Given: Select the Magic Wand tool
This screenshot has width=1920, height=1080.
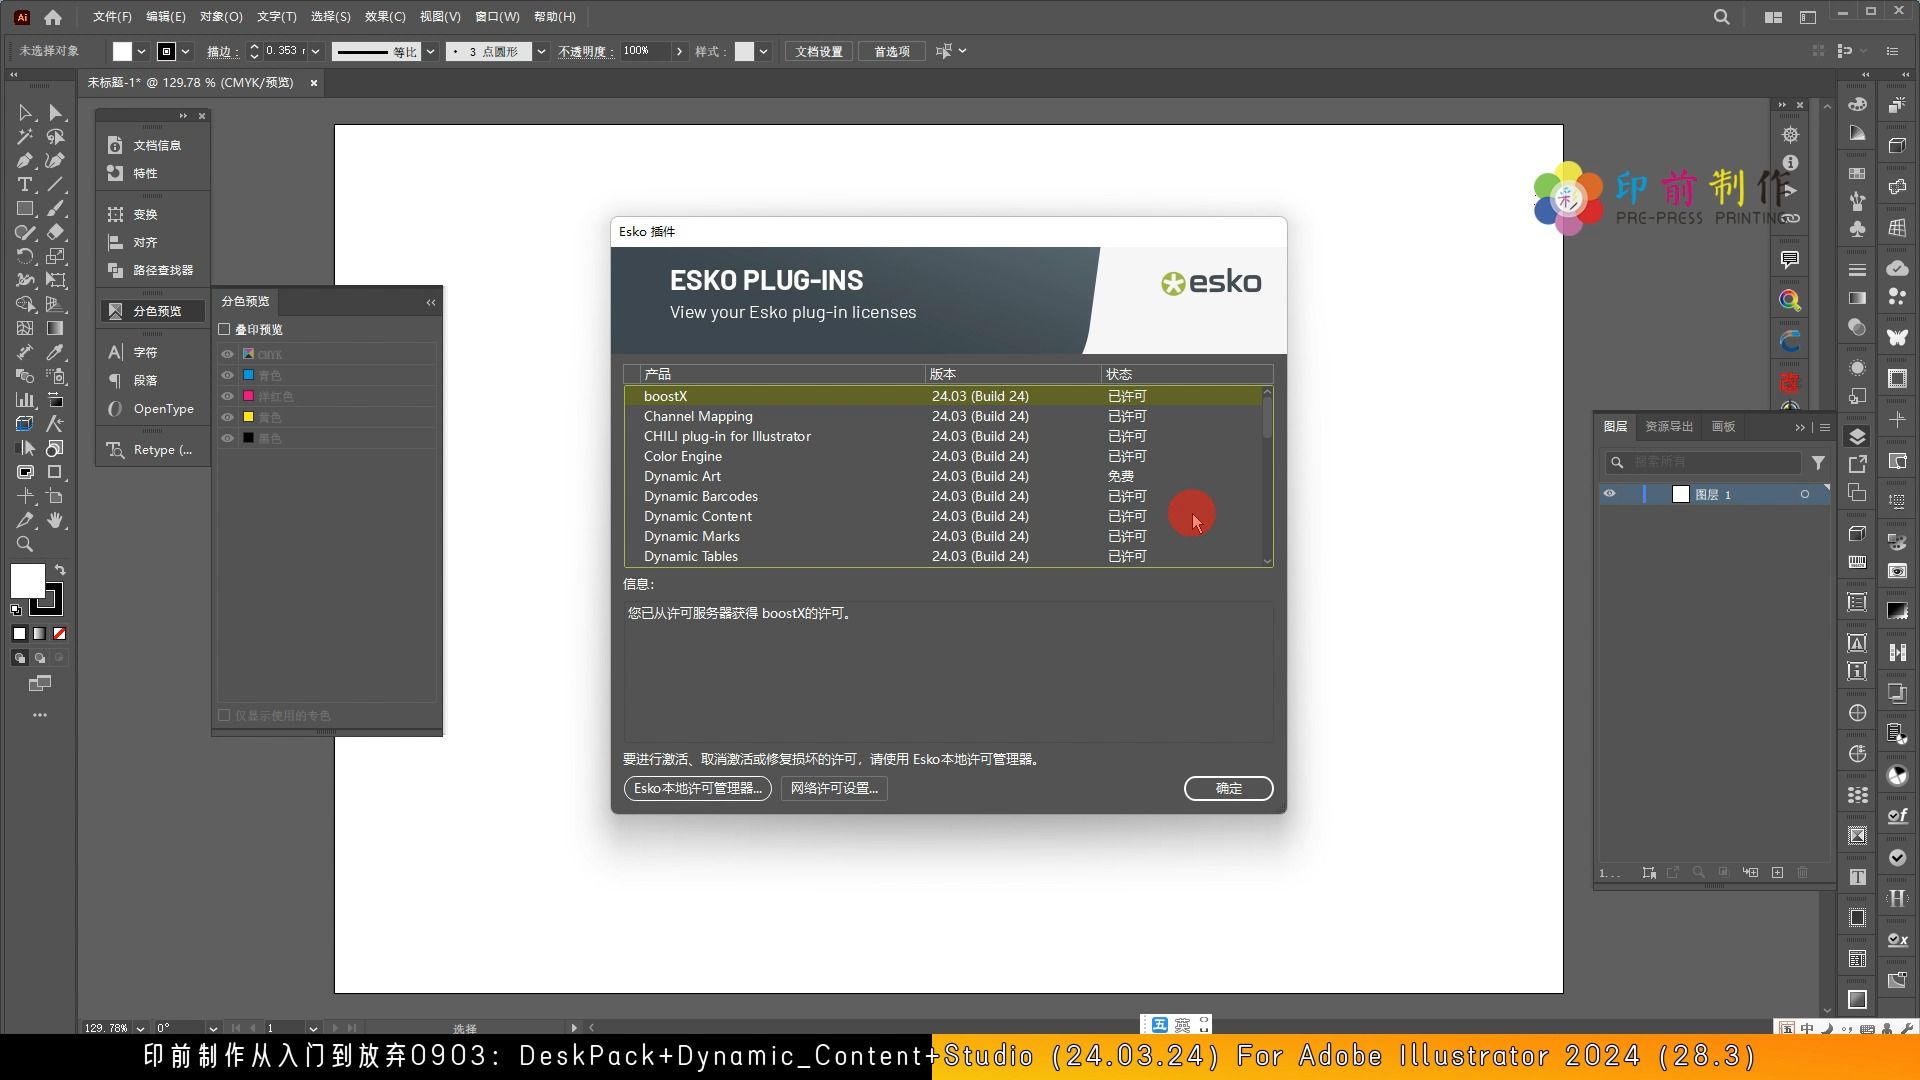Looking at the screenshot, I should pyautogui.click(x=25, y=137).
